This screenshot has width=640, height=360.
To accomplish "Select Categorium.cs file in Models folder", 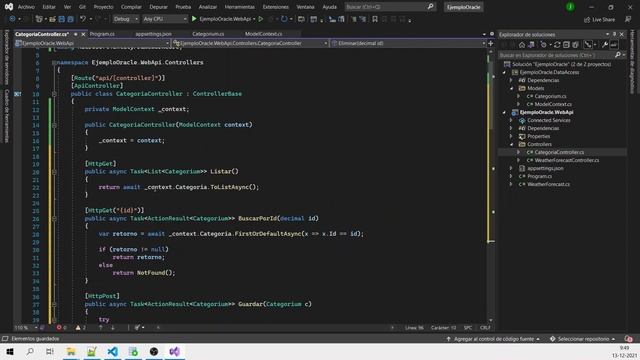I will 550,96.
